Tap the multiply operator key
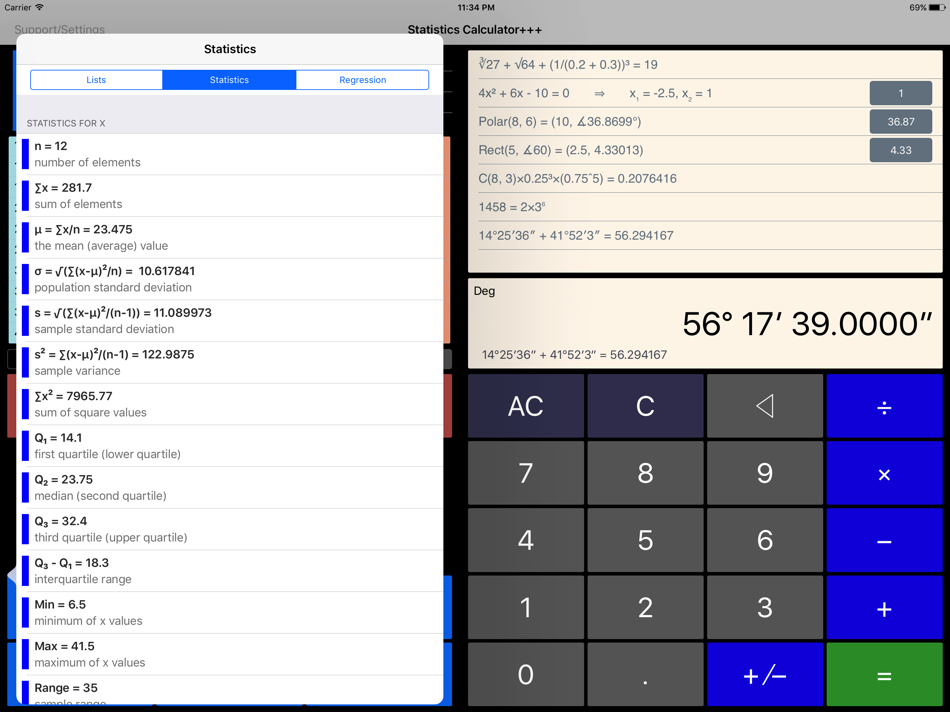The image size is (950, 712). point(884,473)
